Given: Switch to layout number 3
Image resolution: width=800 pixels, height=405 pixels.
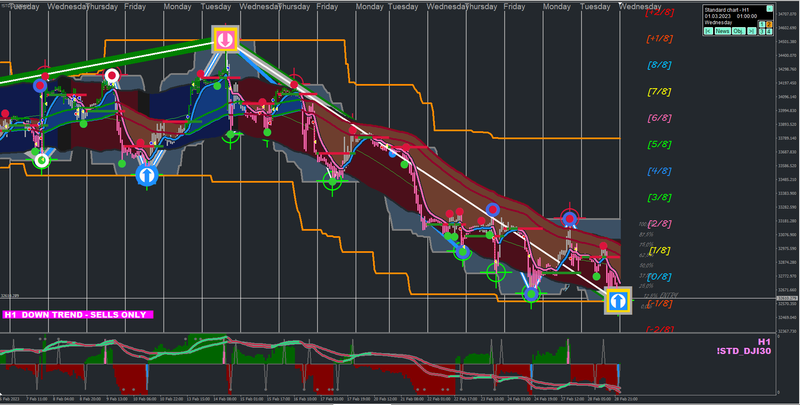Looking at the screenshot, I should coord(762,32).
